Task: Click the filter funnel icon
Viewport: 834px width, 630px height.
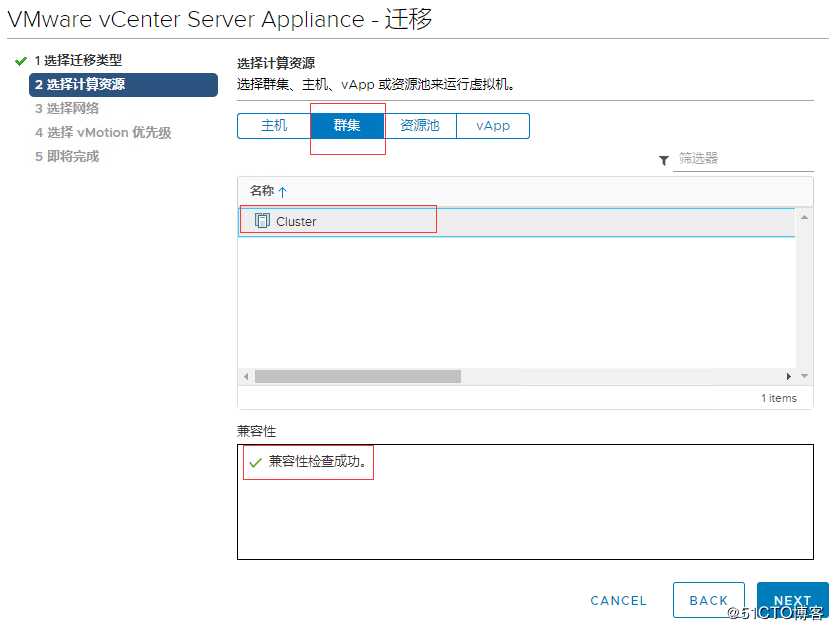Action: click(664, 160)
